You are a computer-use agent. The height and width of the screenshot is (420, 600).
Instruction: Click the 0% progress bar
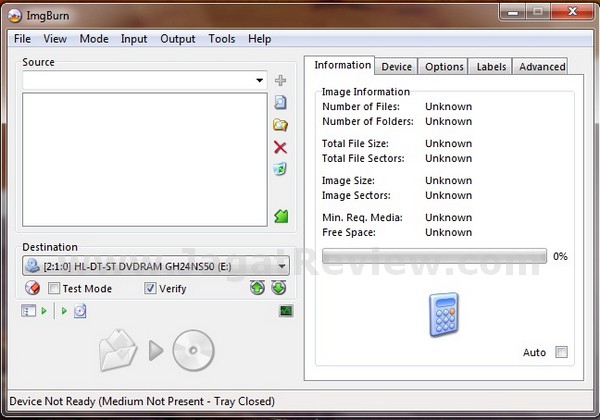coord(434,256)
